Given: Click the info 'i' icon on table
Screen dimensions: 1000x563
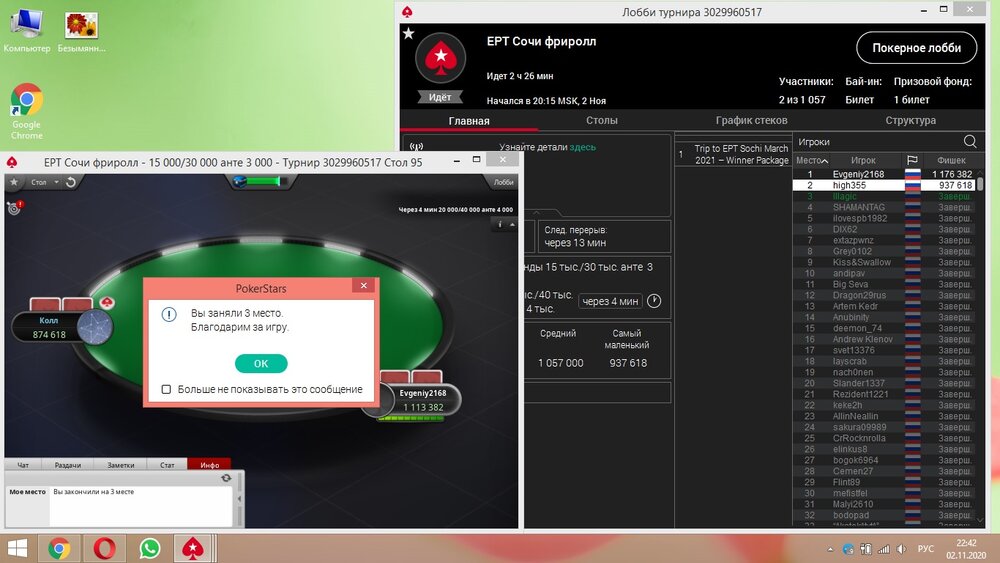Looking at the screenshot, I should pos(499,224).
